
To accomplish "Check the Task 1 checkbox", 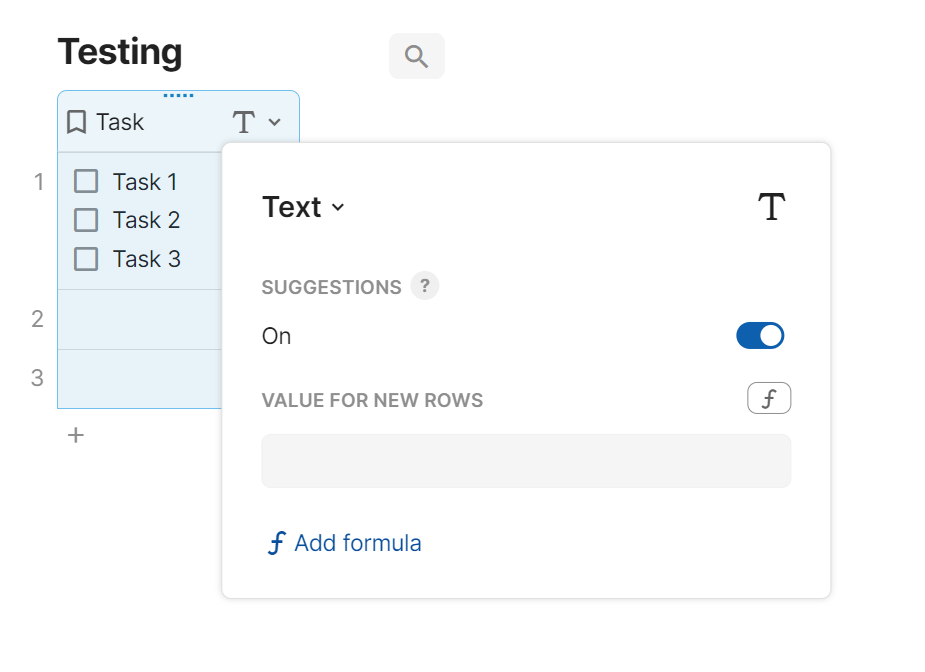I will click(87, 182).
